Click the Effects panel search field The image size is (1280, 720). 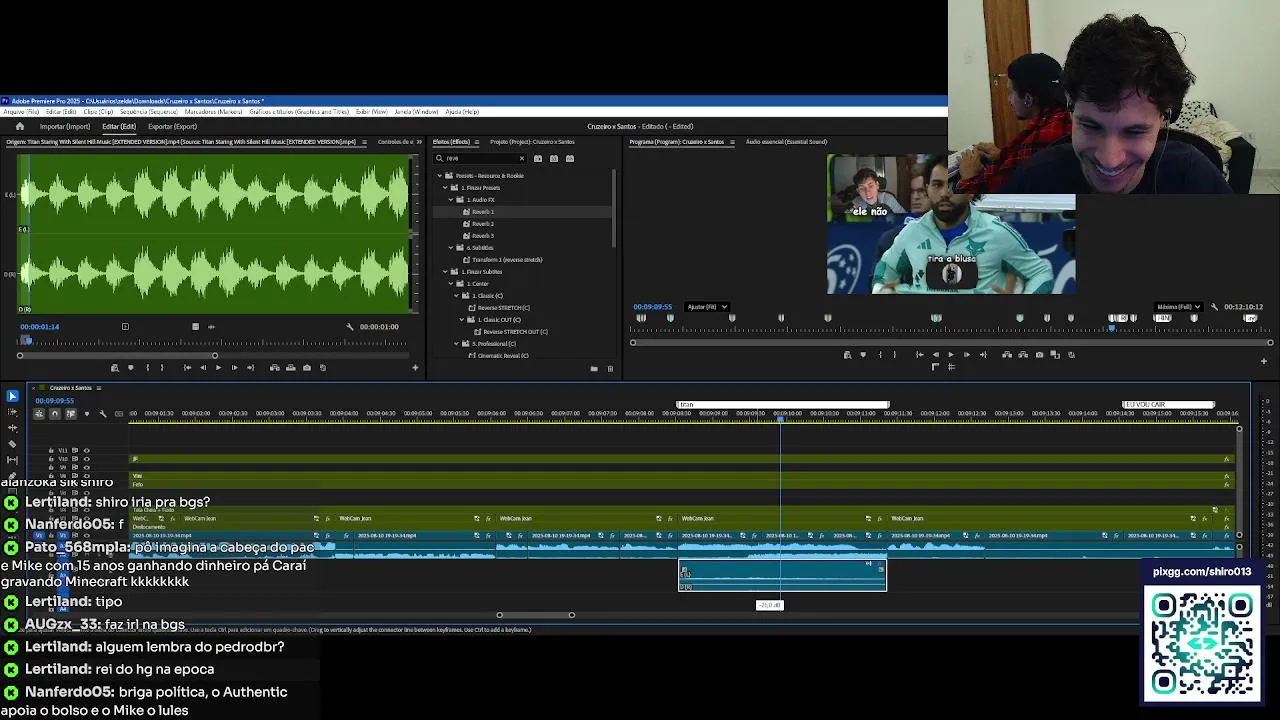click(x=480, y=158)
